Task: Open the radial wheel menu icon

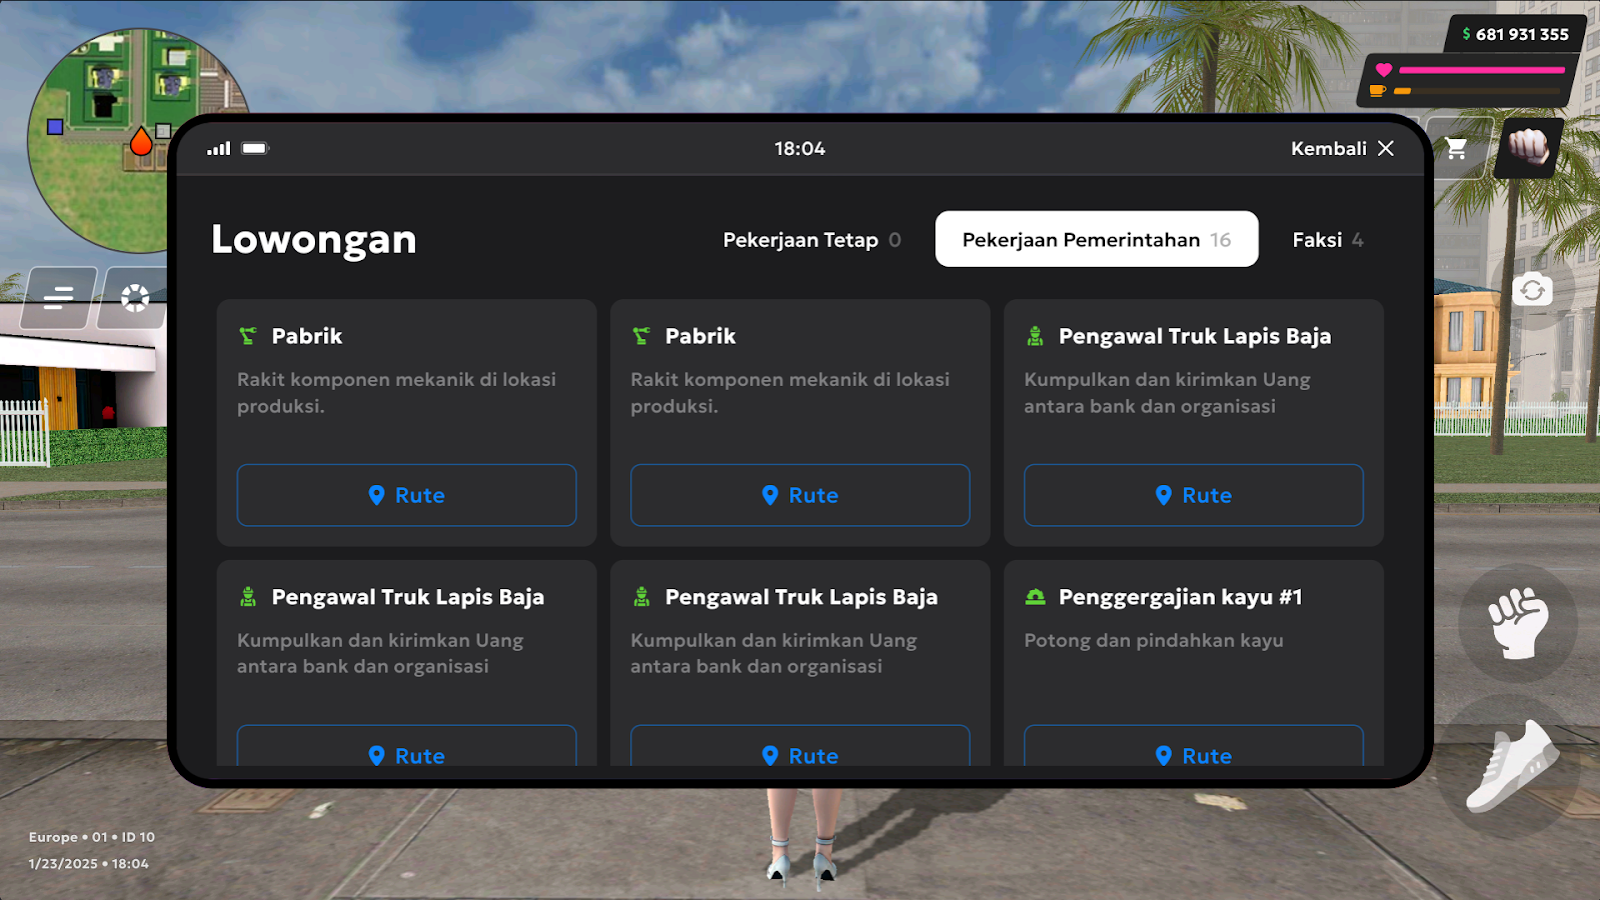Action: tap(134, 297)
